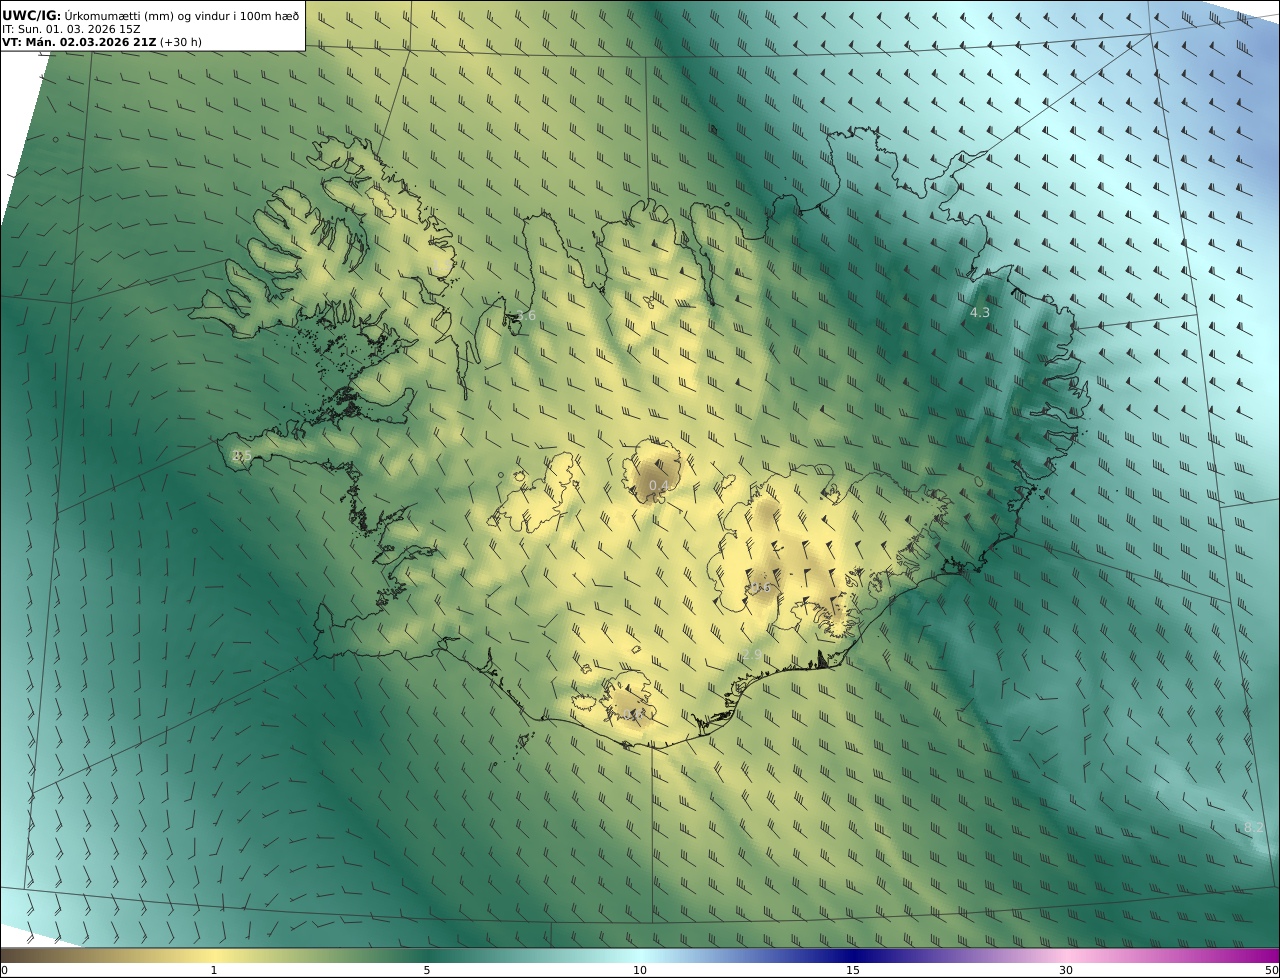The height and width of the screenshot is (978, 1280).
Task: Click the 15 tick label on the color scale
Action: point(853,970)
